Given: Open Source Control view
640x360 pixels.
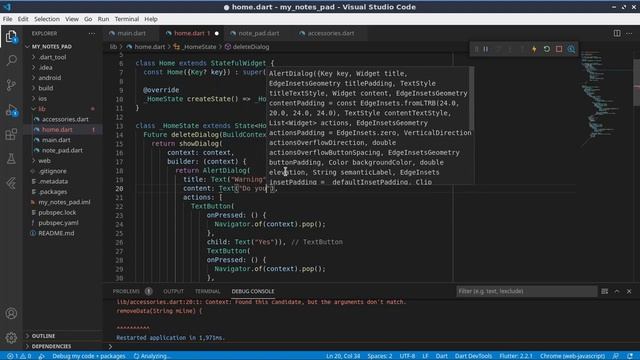Looking at the screenshot, I should 11,85.
